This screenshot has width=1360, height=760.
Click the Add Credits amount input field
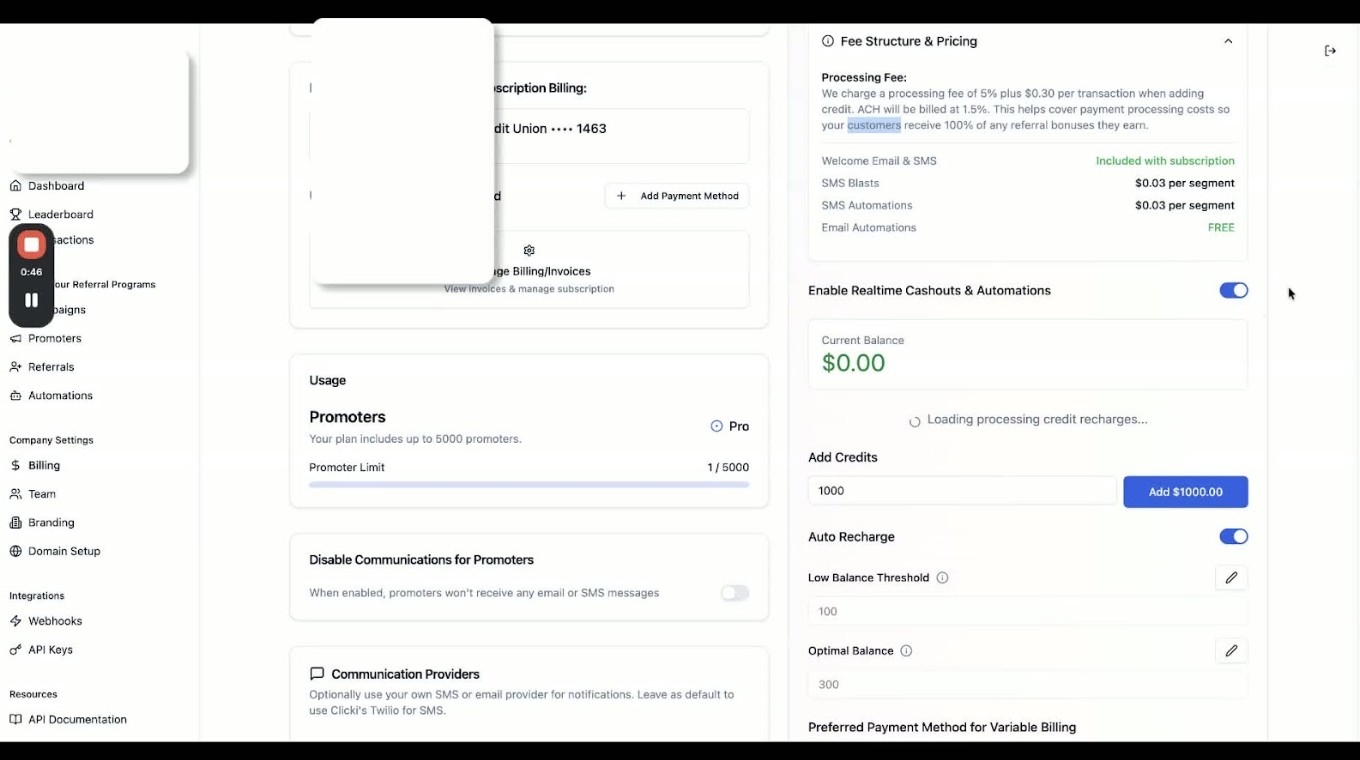pos(961,491)
